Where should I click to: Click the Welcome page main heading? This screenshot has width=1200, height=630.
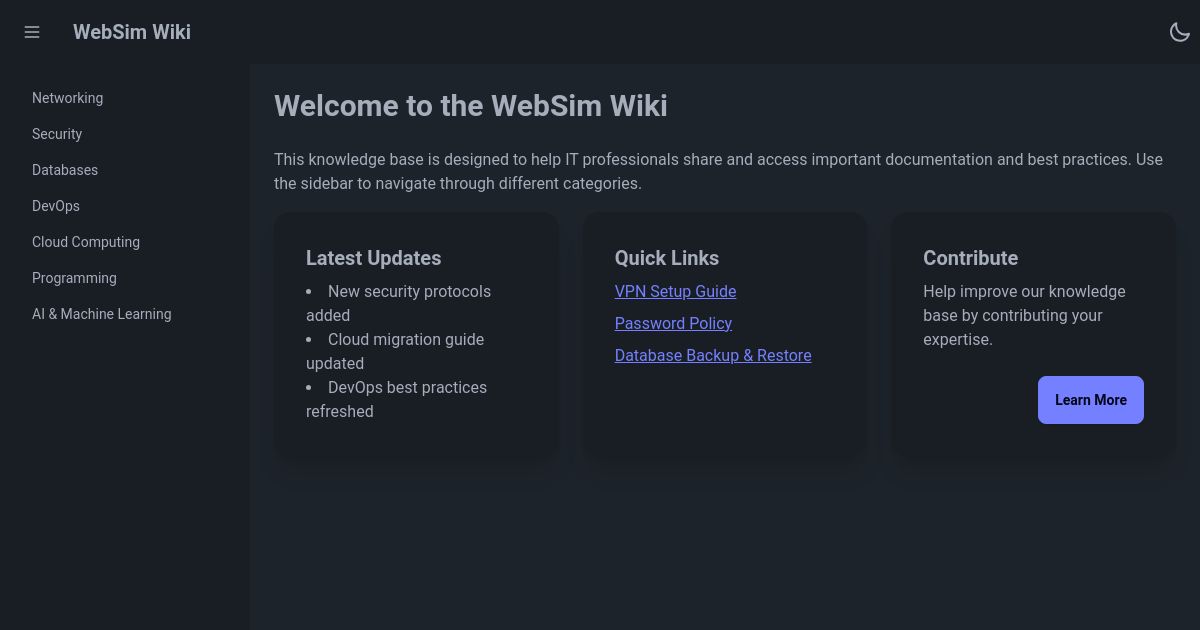[471, 106]
